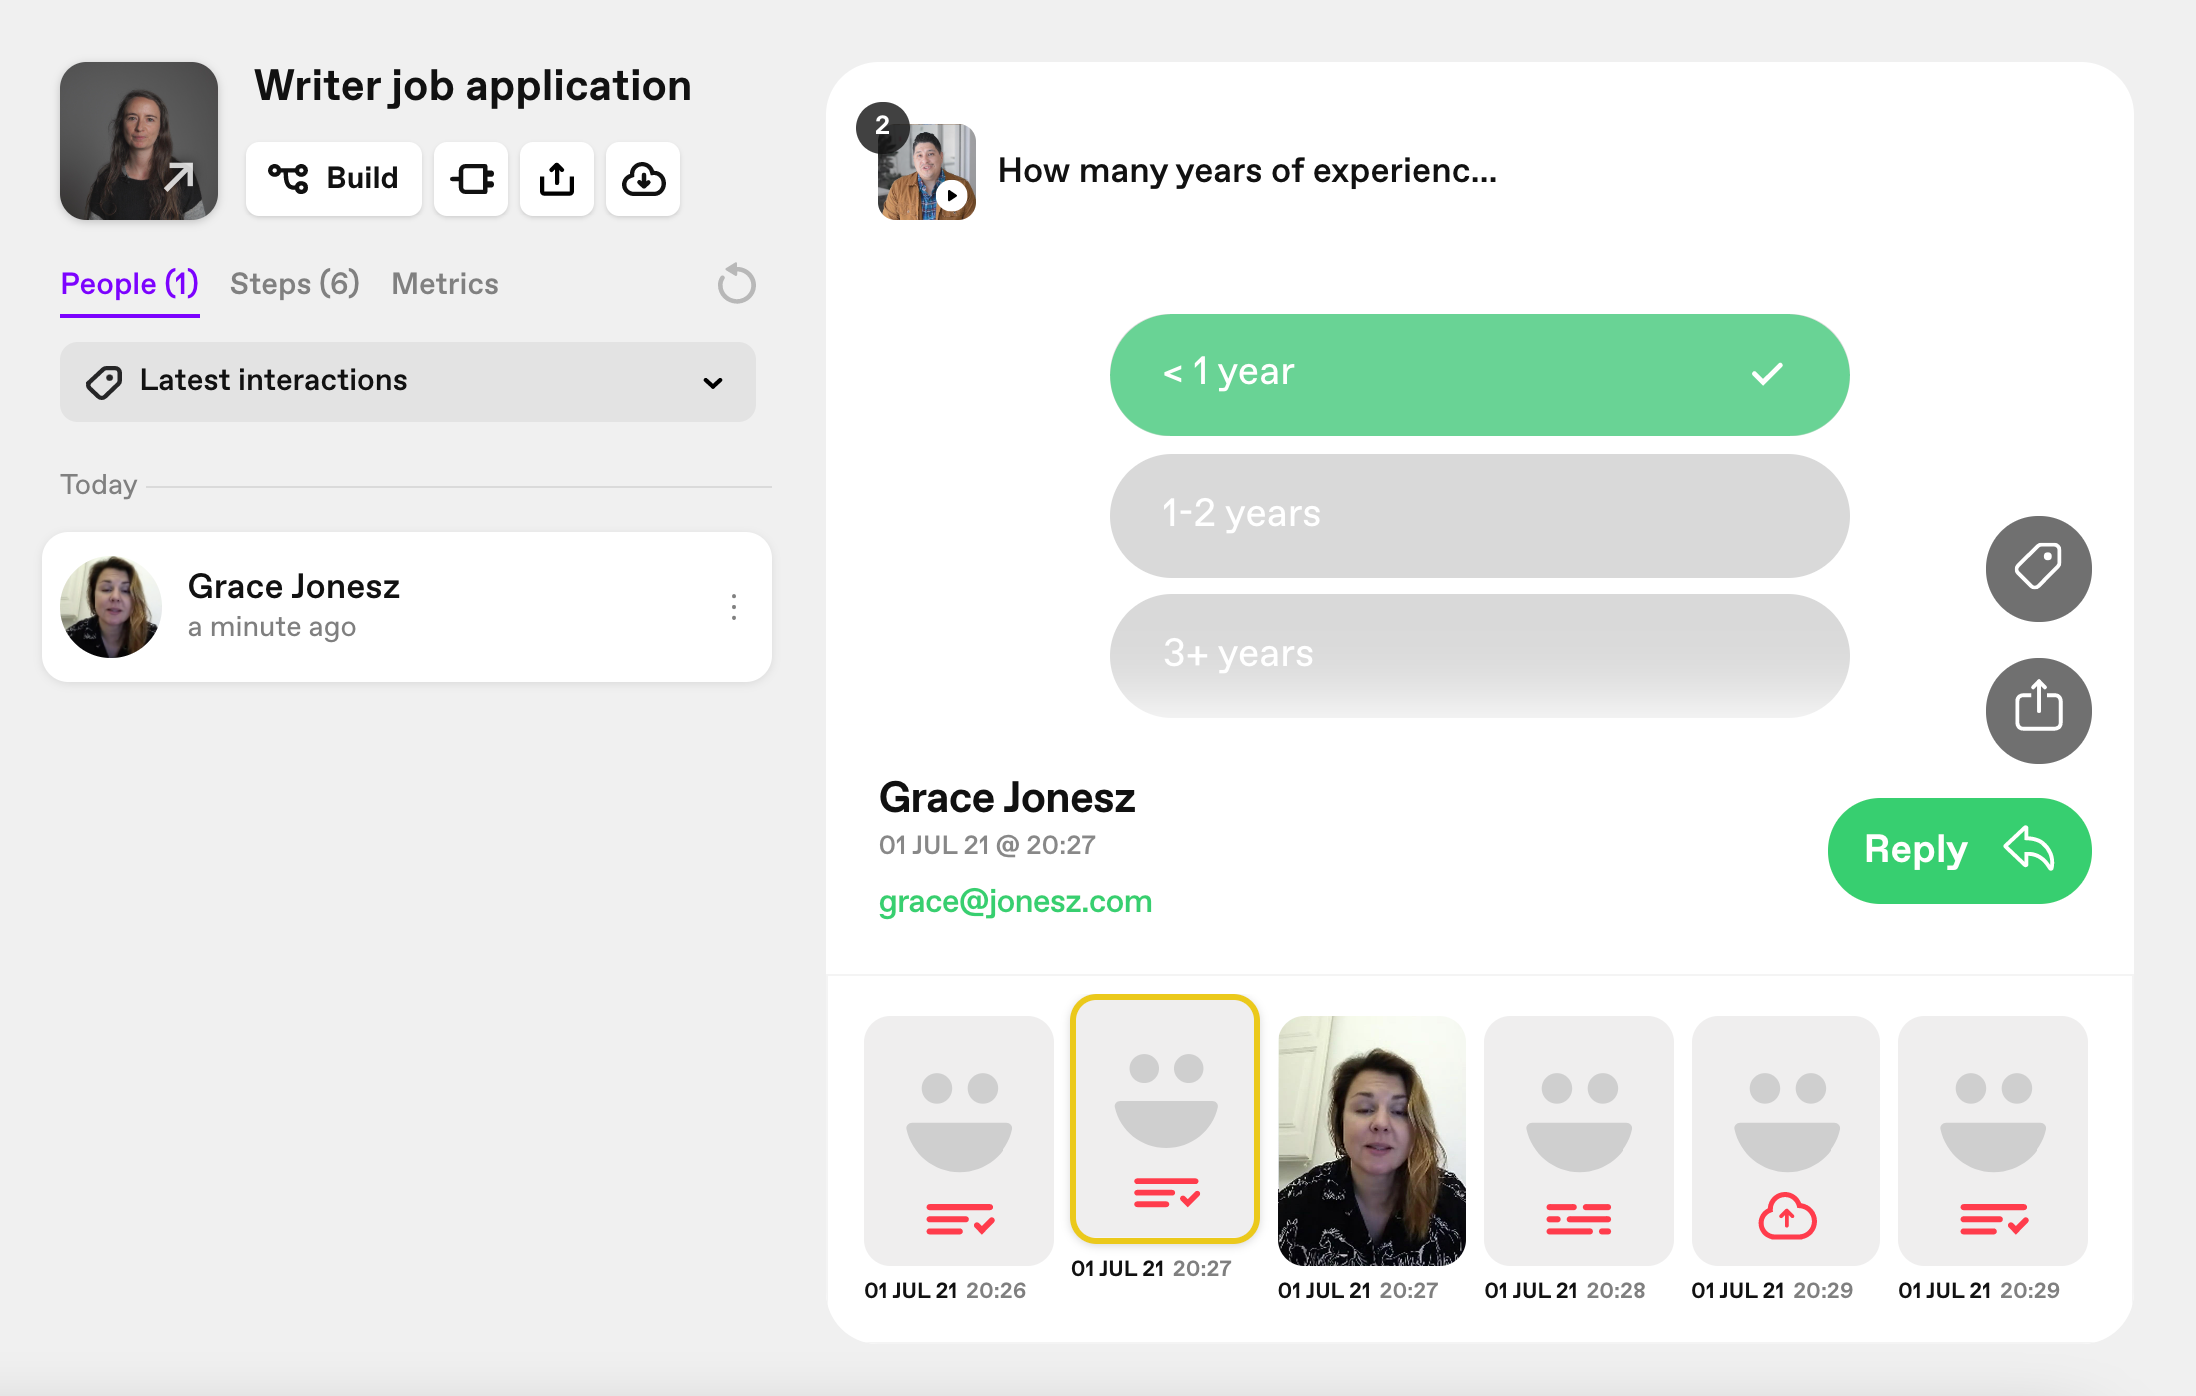The height and width of the screenshot is (1396, 2196).
Task: Click the round tag icon button
Action: [x=2038, y=568]
